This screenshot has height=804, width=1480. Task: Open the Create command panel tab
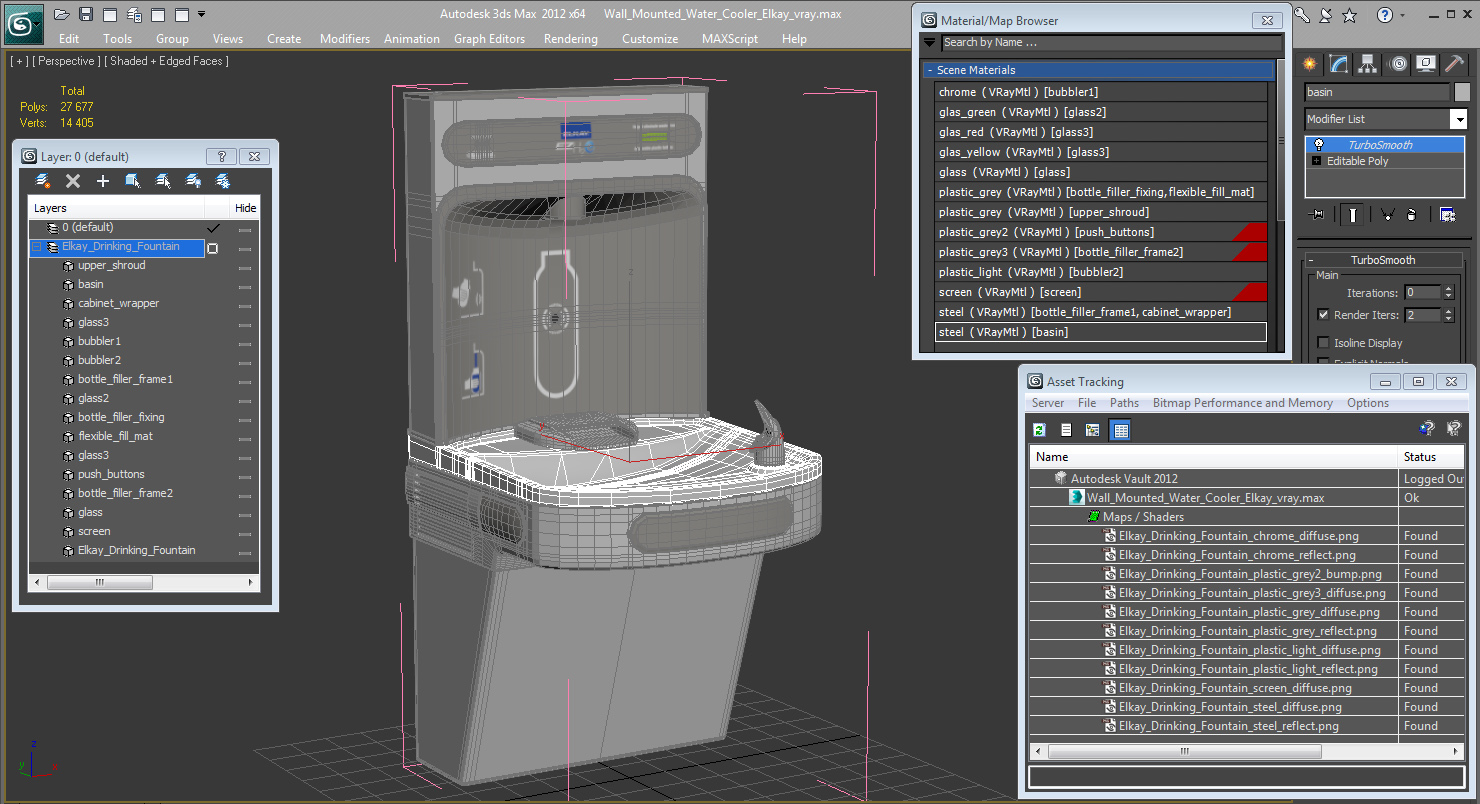click(x=1310, y=64)
